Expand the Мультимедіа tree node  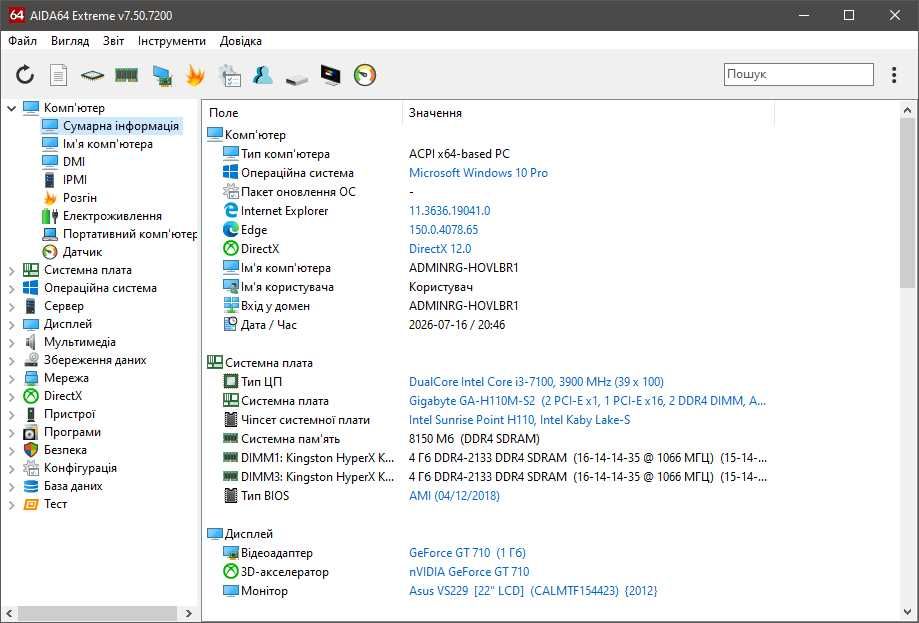click(x=11, y=343)
